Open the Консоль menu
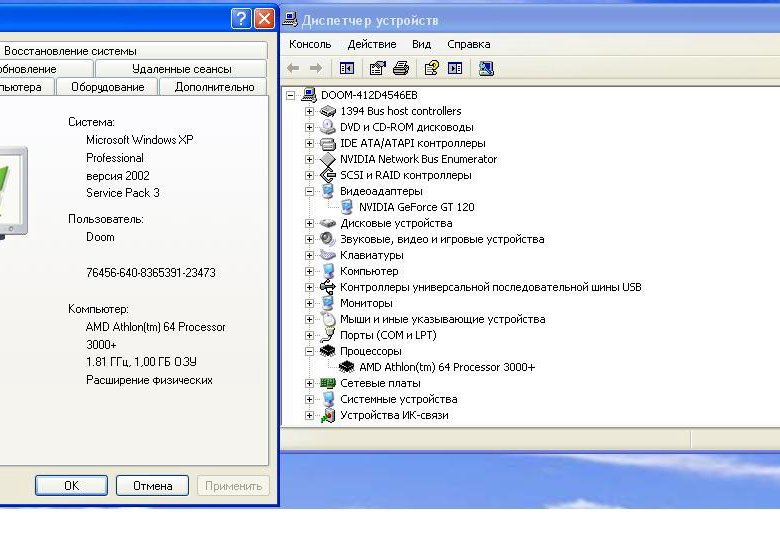The height and width of the screenshot is (540, 780). tap(310, 44)
